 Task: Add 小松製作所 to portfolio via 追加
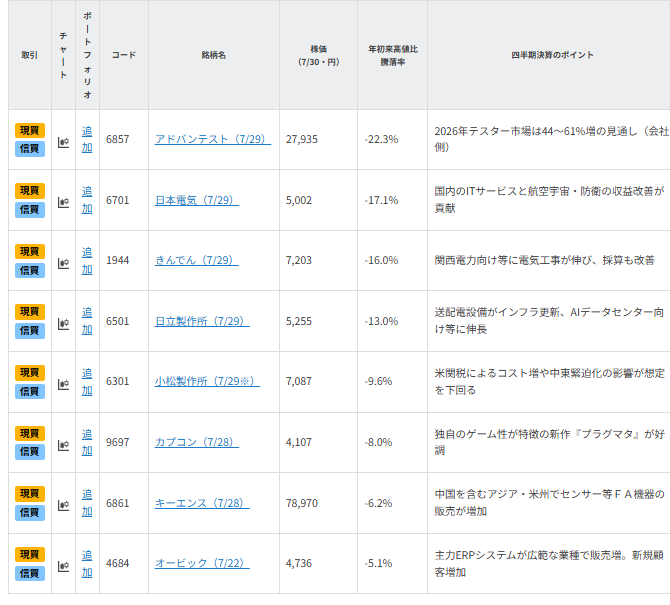pos(87,382)
